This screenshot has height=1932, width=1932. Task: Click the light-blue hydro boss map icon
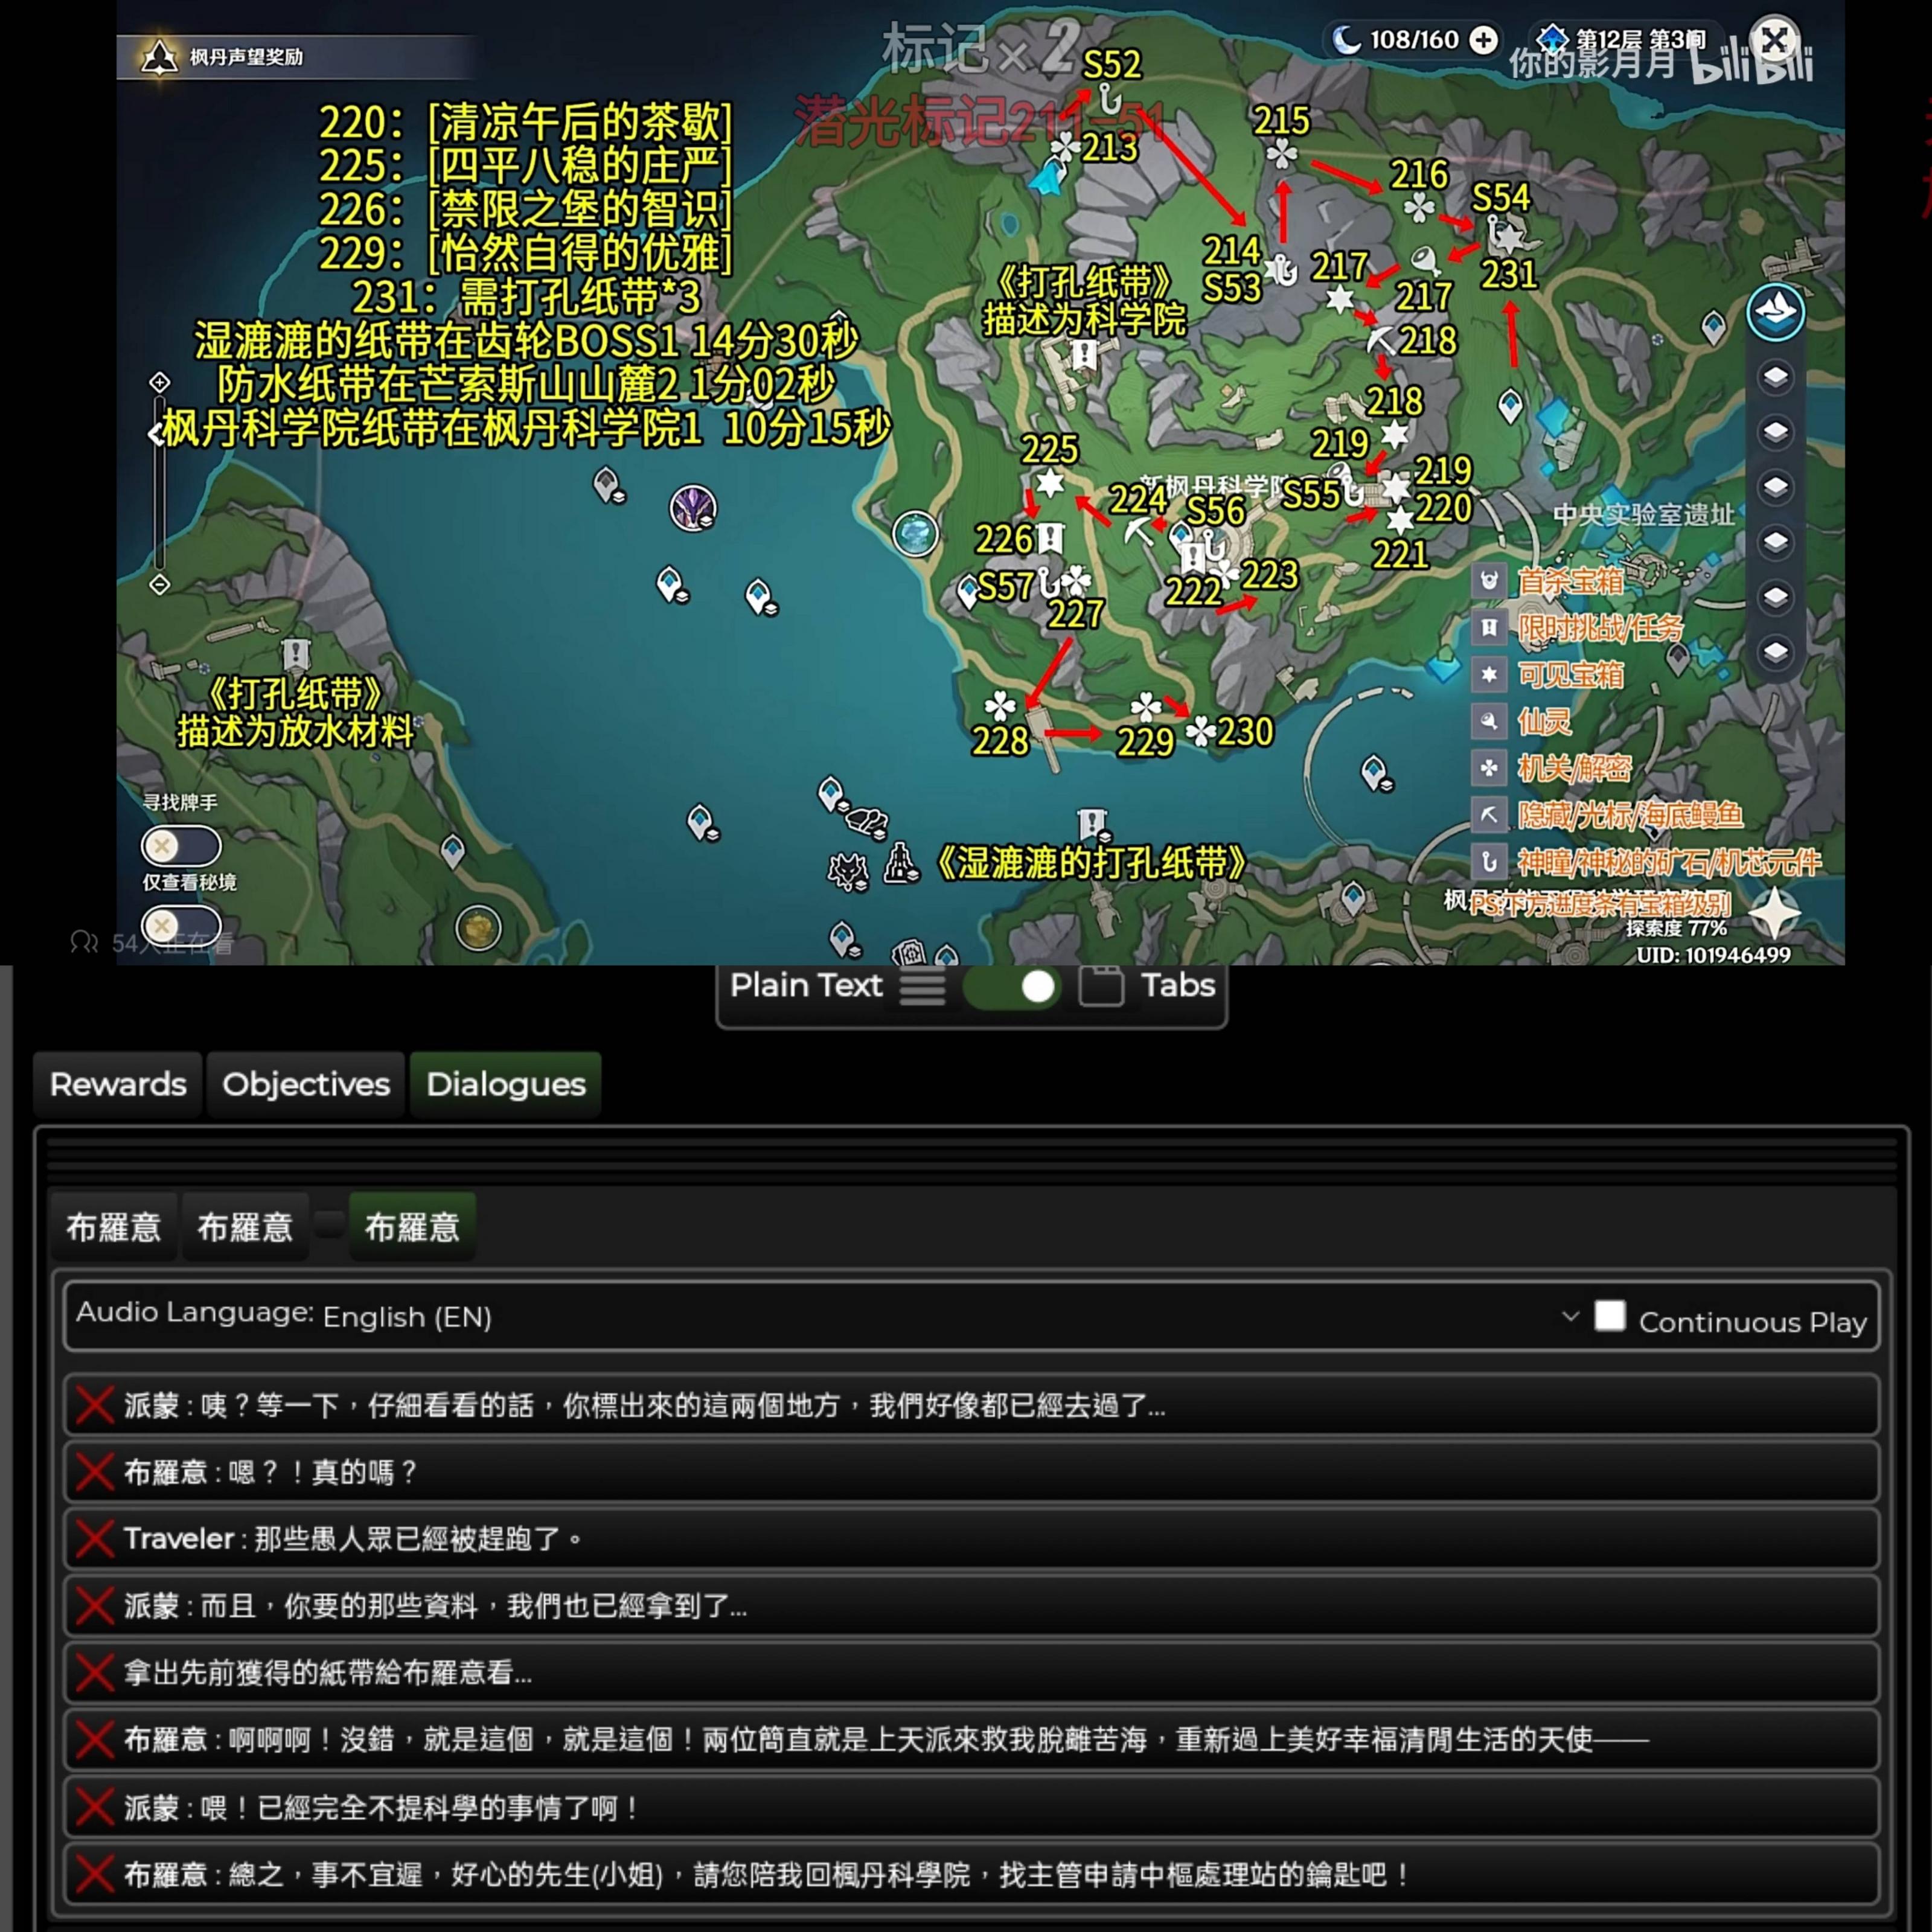[x=915, y=533]
